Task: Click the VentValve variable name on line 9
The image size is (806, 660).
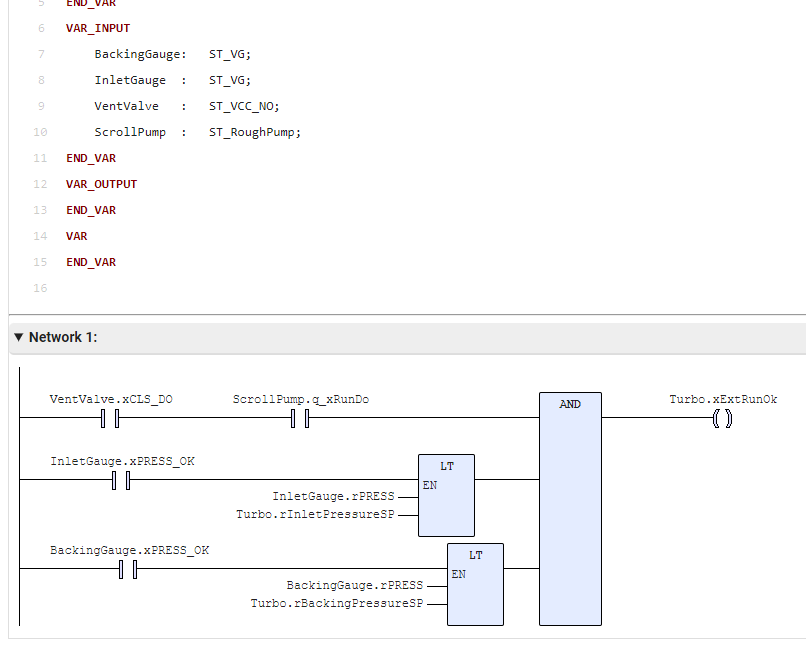Action: pos(126,106)
